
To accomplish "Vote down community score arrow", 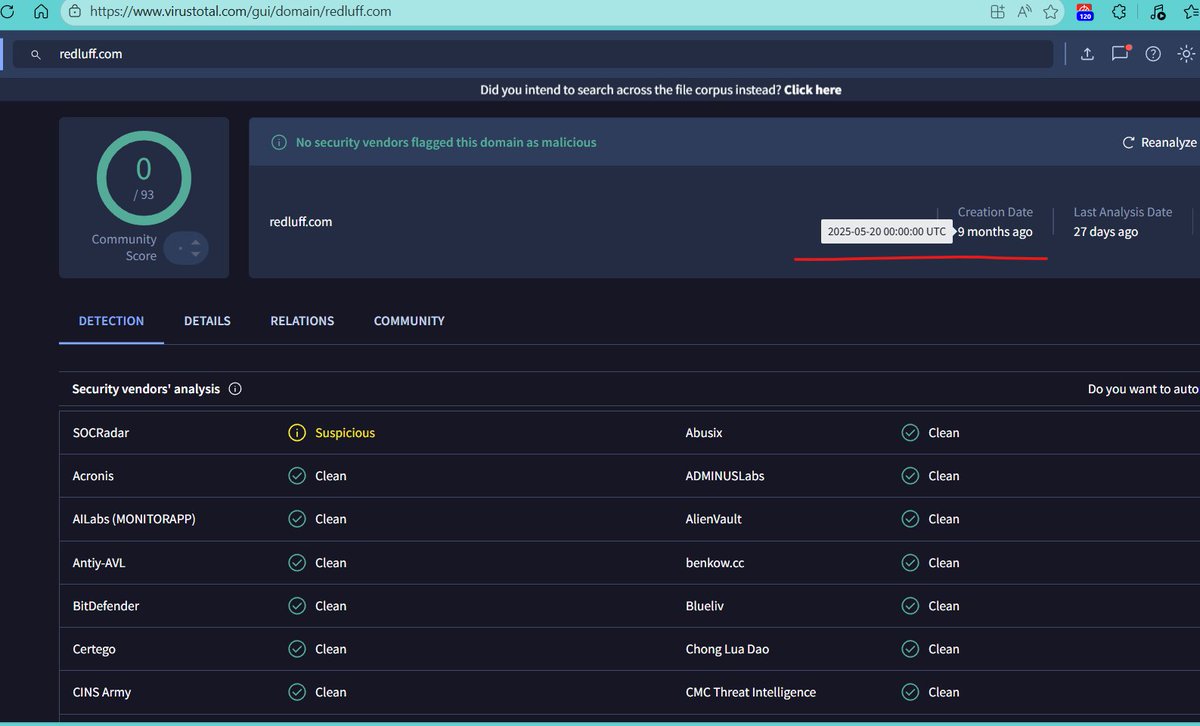I will click(195, 254).
